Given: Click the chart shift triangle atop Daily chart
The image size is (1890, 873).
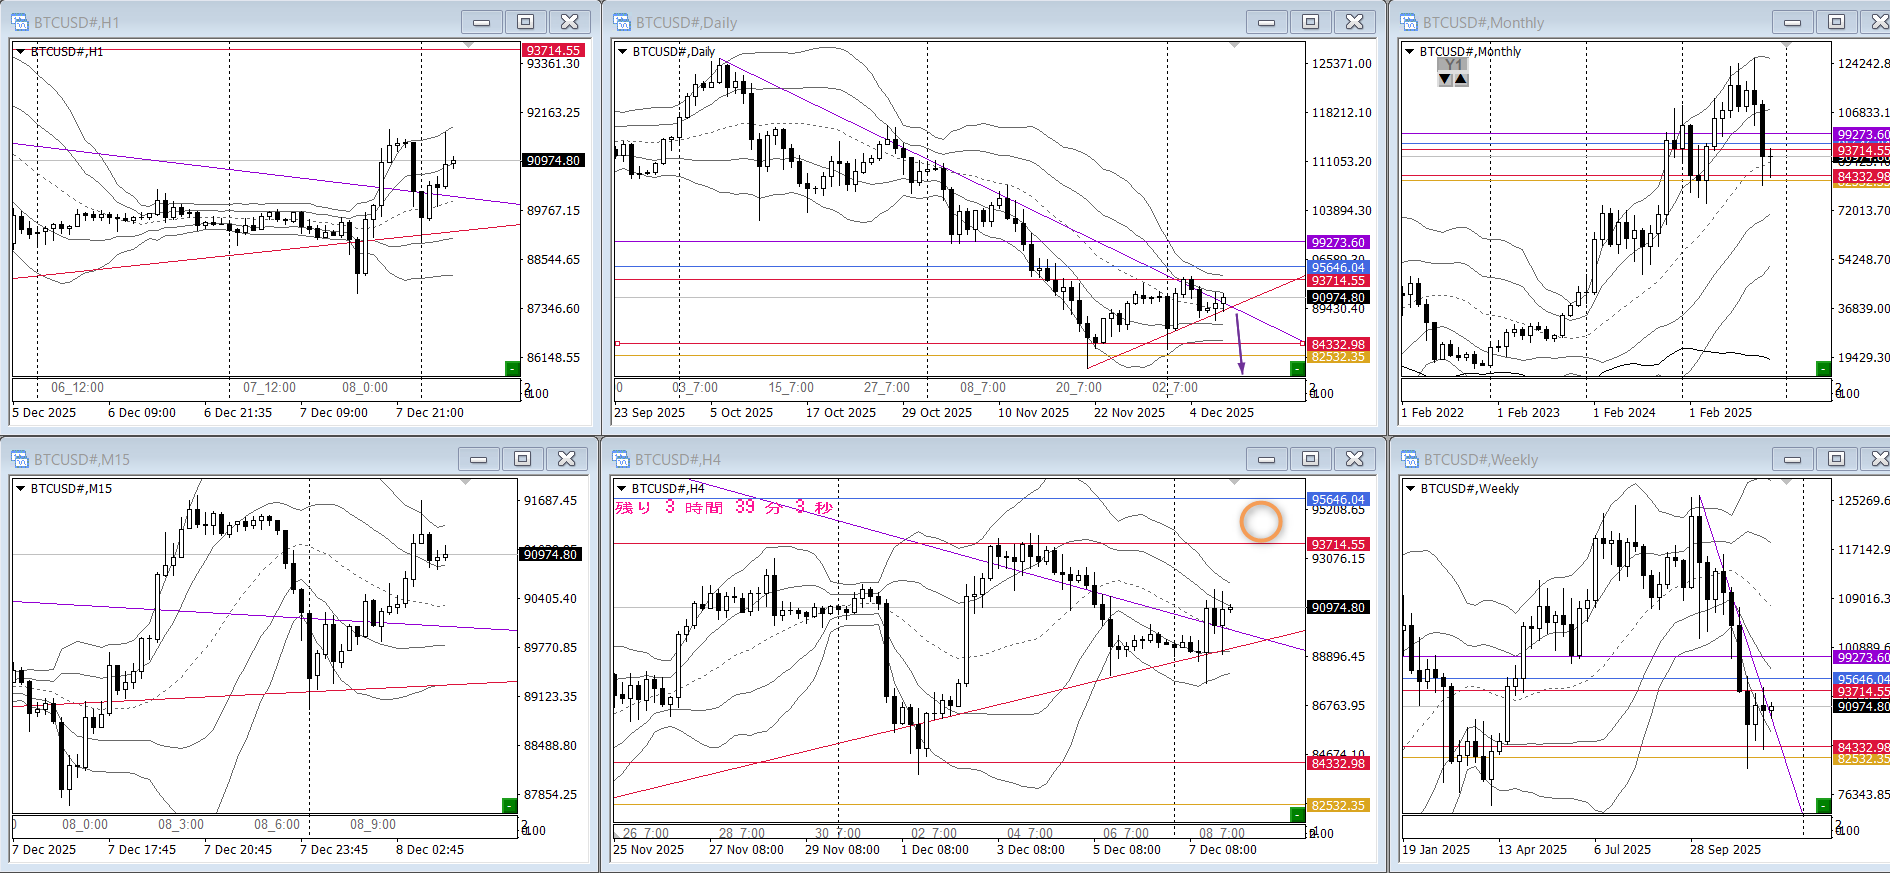Looking at the screenshot, I should pyautogui.click(x=1234, y=45).
